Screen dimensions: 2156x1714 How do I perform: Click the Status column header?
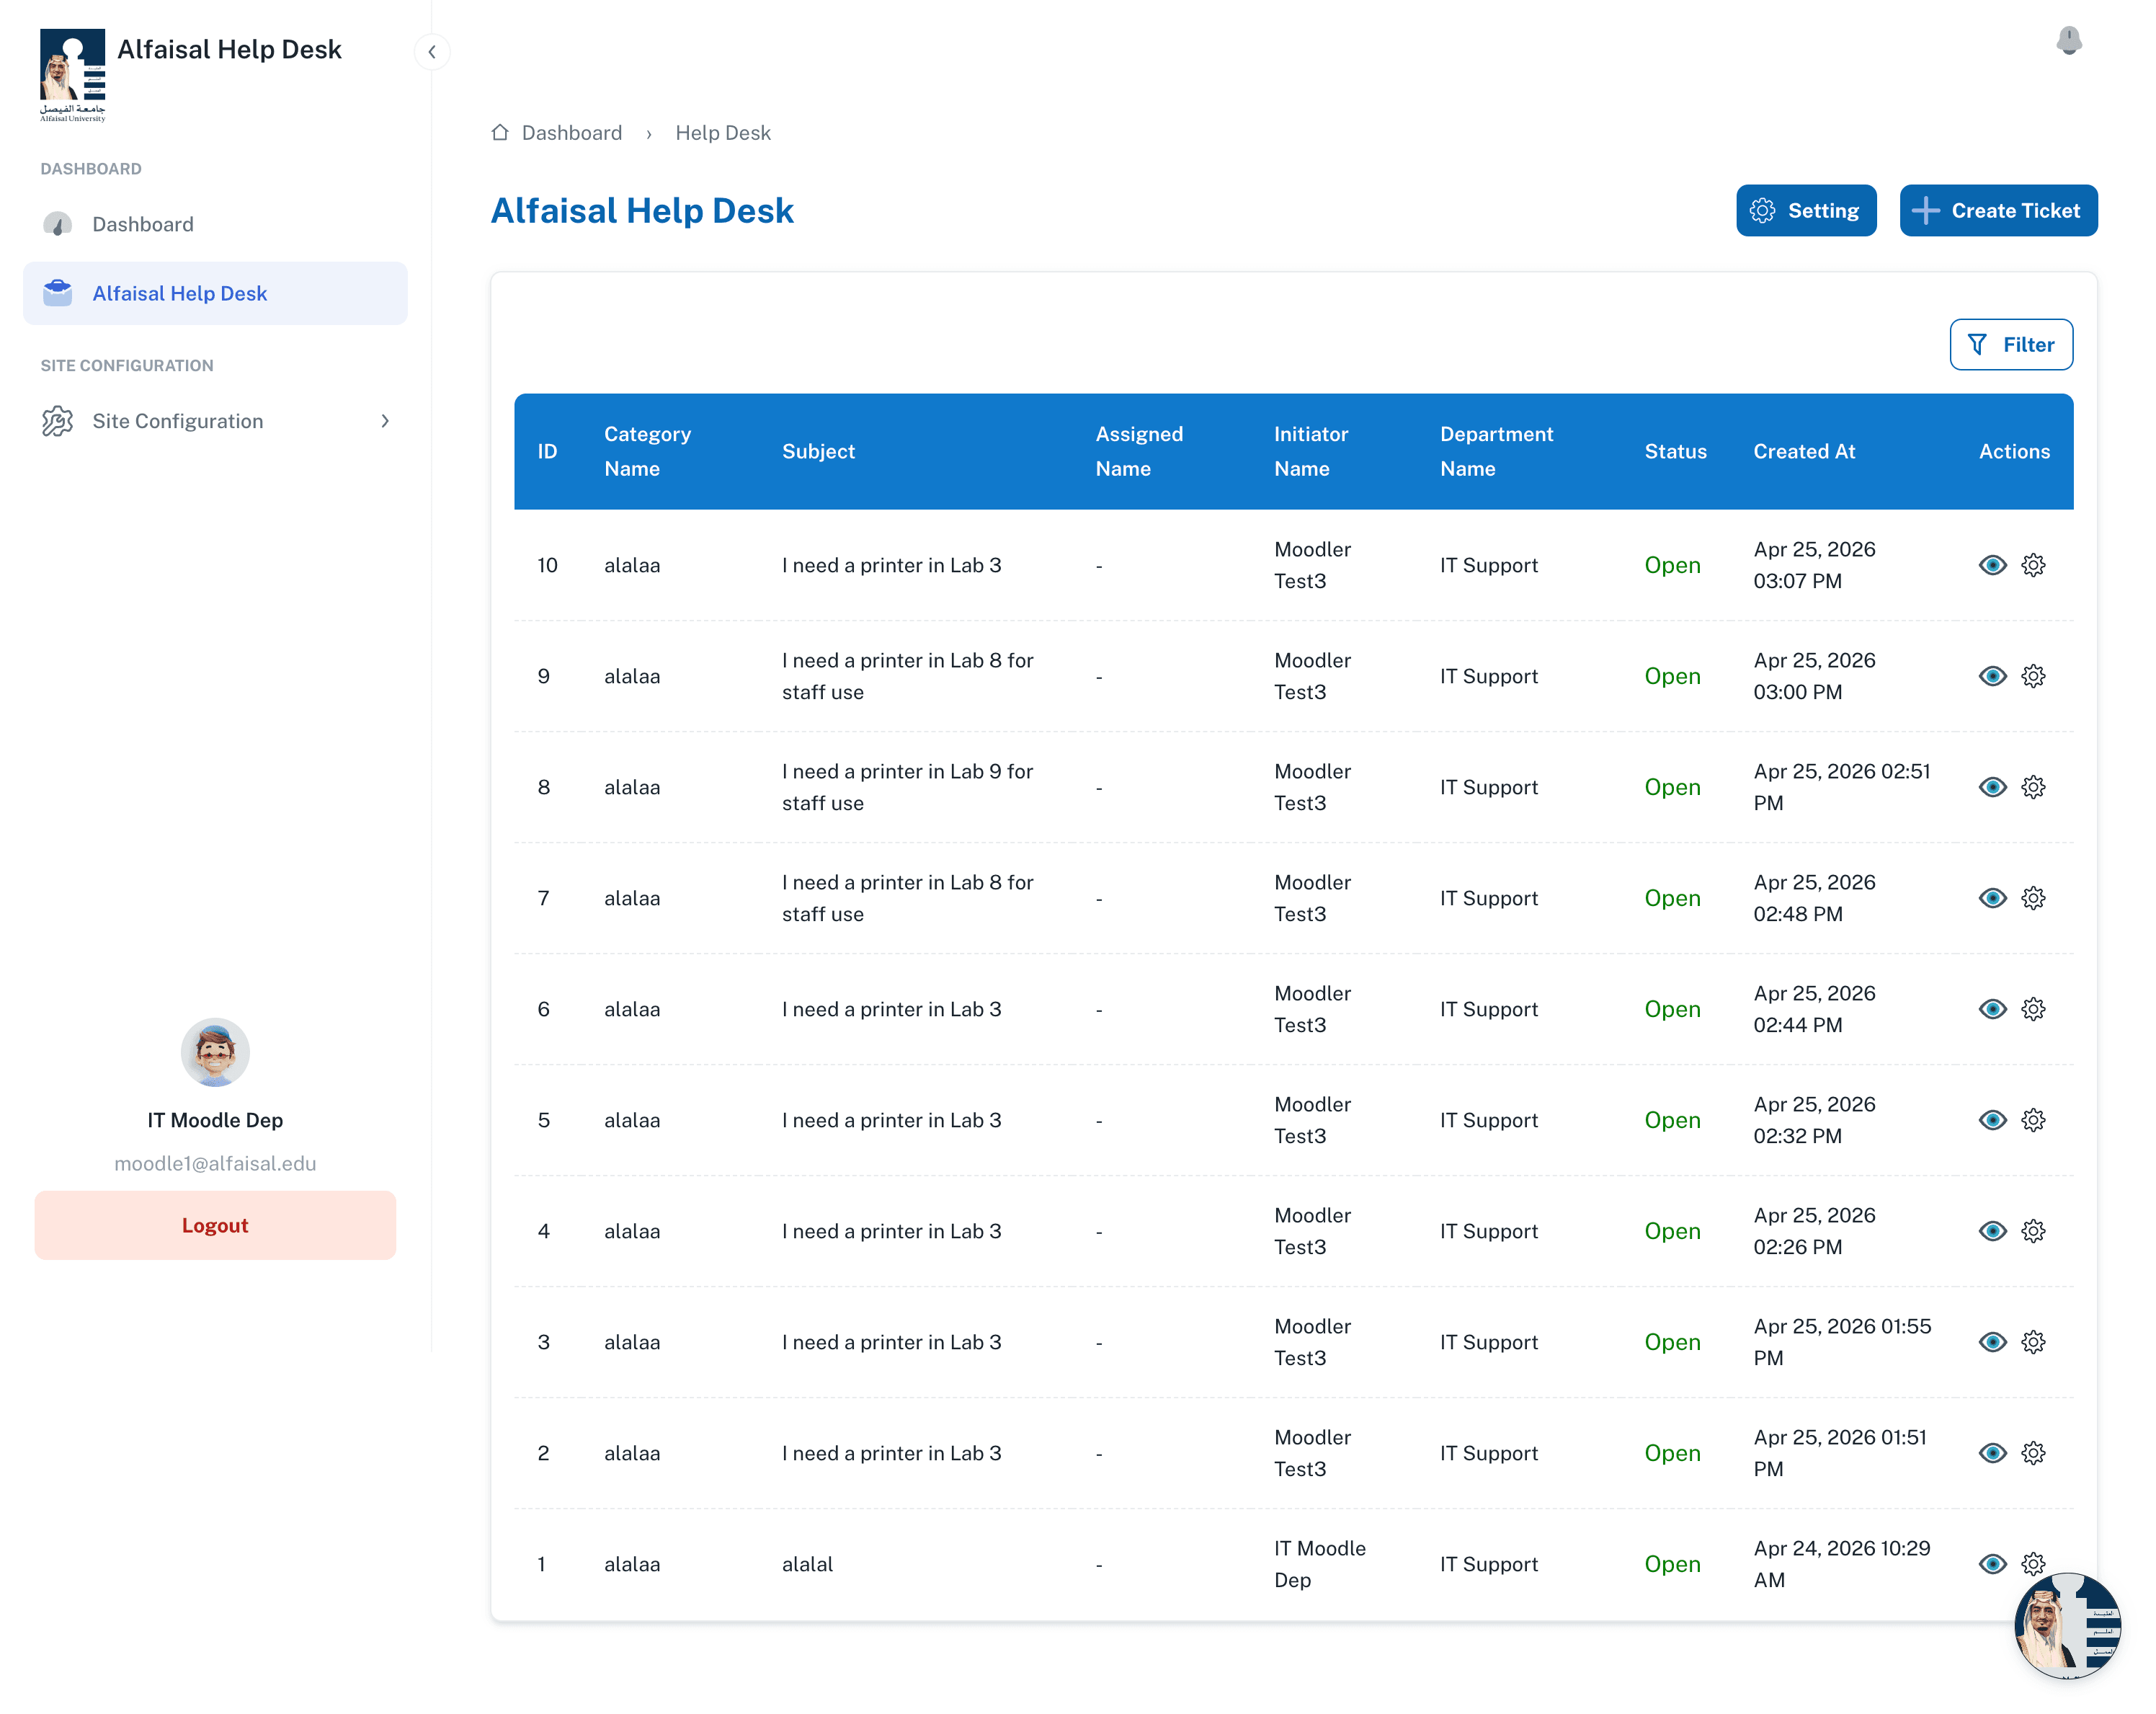tap(1675, 451)
